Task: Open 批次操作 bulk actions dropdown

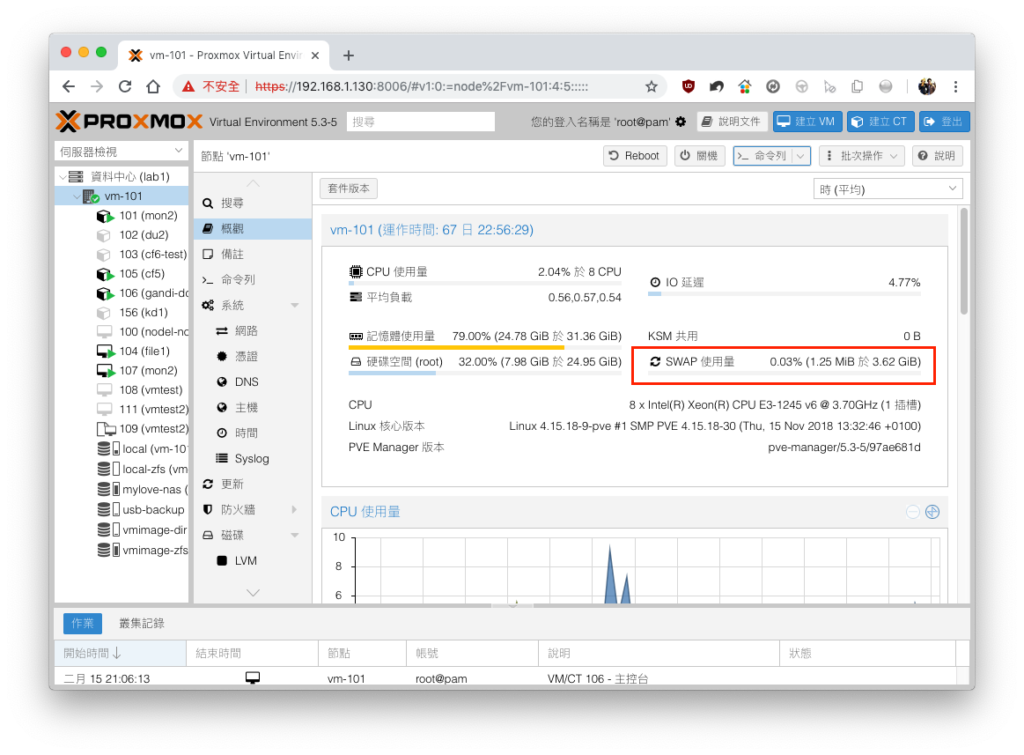Action: click(862, 155)
